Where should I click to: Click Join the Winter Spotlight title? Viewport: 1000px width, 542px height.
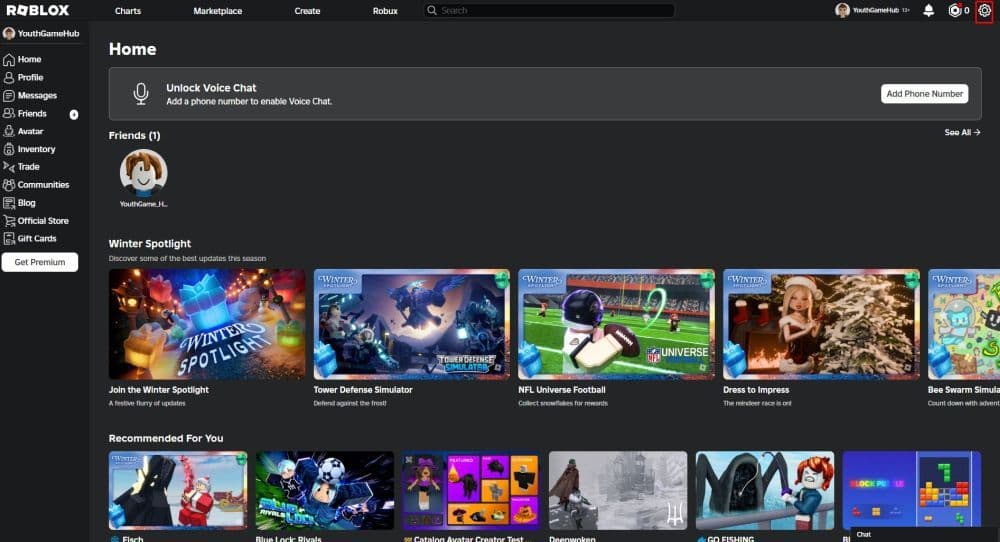159,390
